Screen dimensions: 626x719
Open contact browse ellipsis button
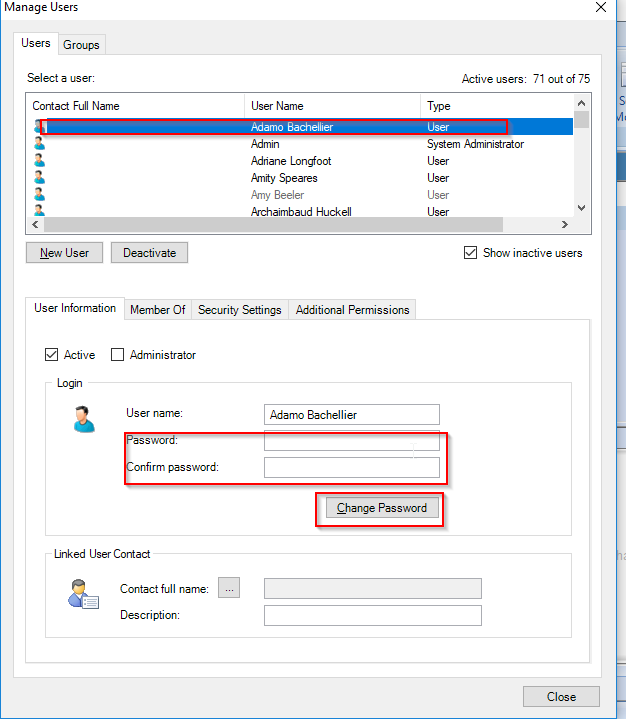click(x=229, y=588)
